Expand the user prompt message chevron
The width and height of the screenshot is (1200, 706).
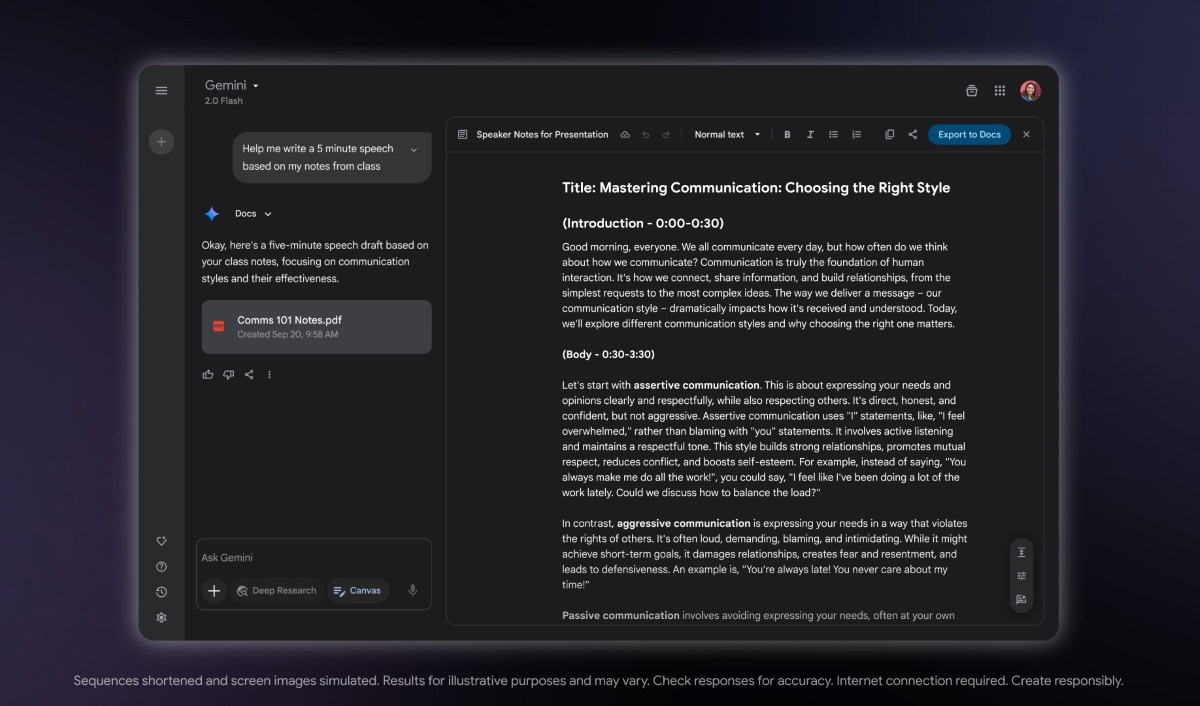pyautogui.click(x=413, y=150)
